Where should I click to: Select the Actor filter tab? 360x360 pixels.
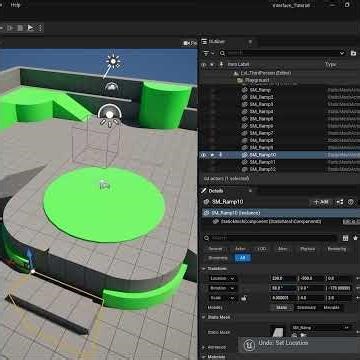pos(240,249)
